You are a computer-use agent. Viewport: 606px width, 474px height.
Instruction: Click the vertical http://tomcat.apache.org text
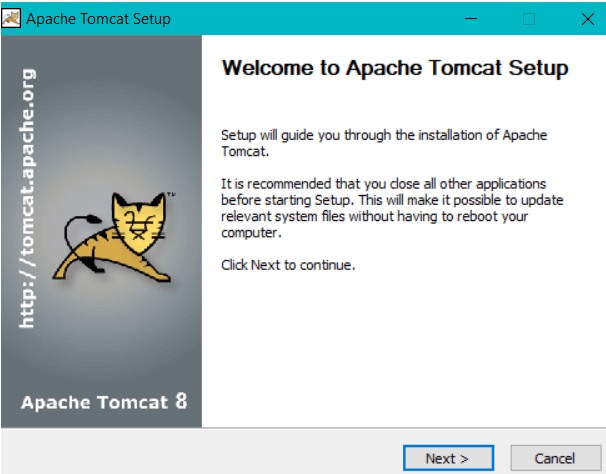(x=27, y=198)
